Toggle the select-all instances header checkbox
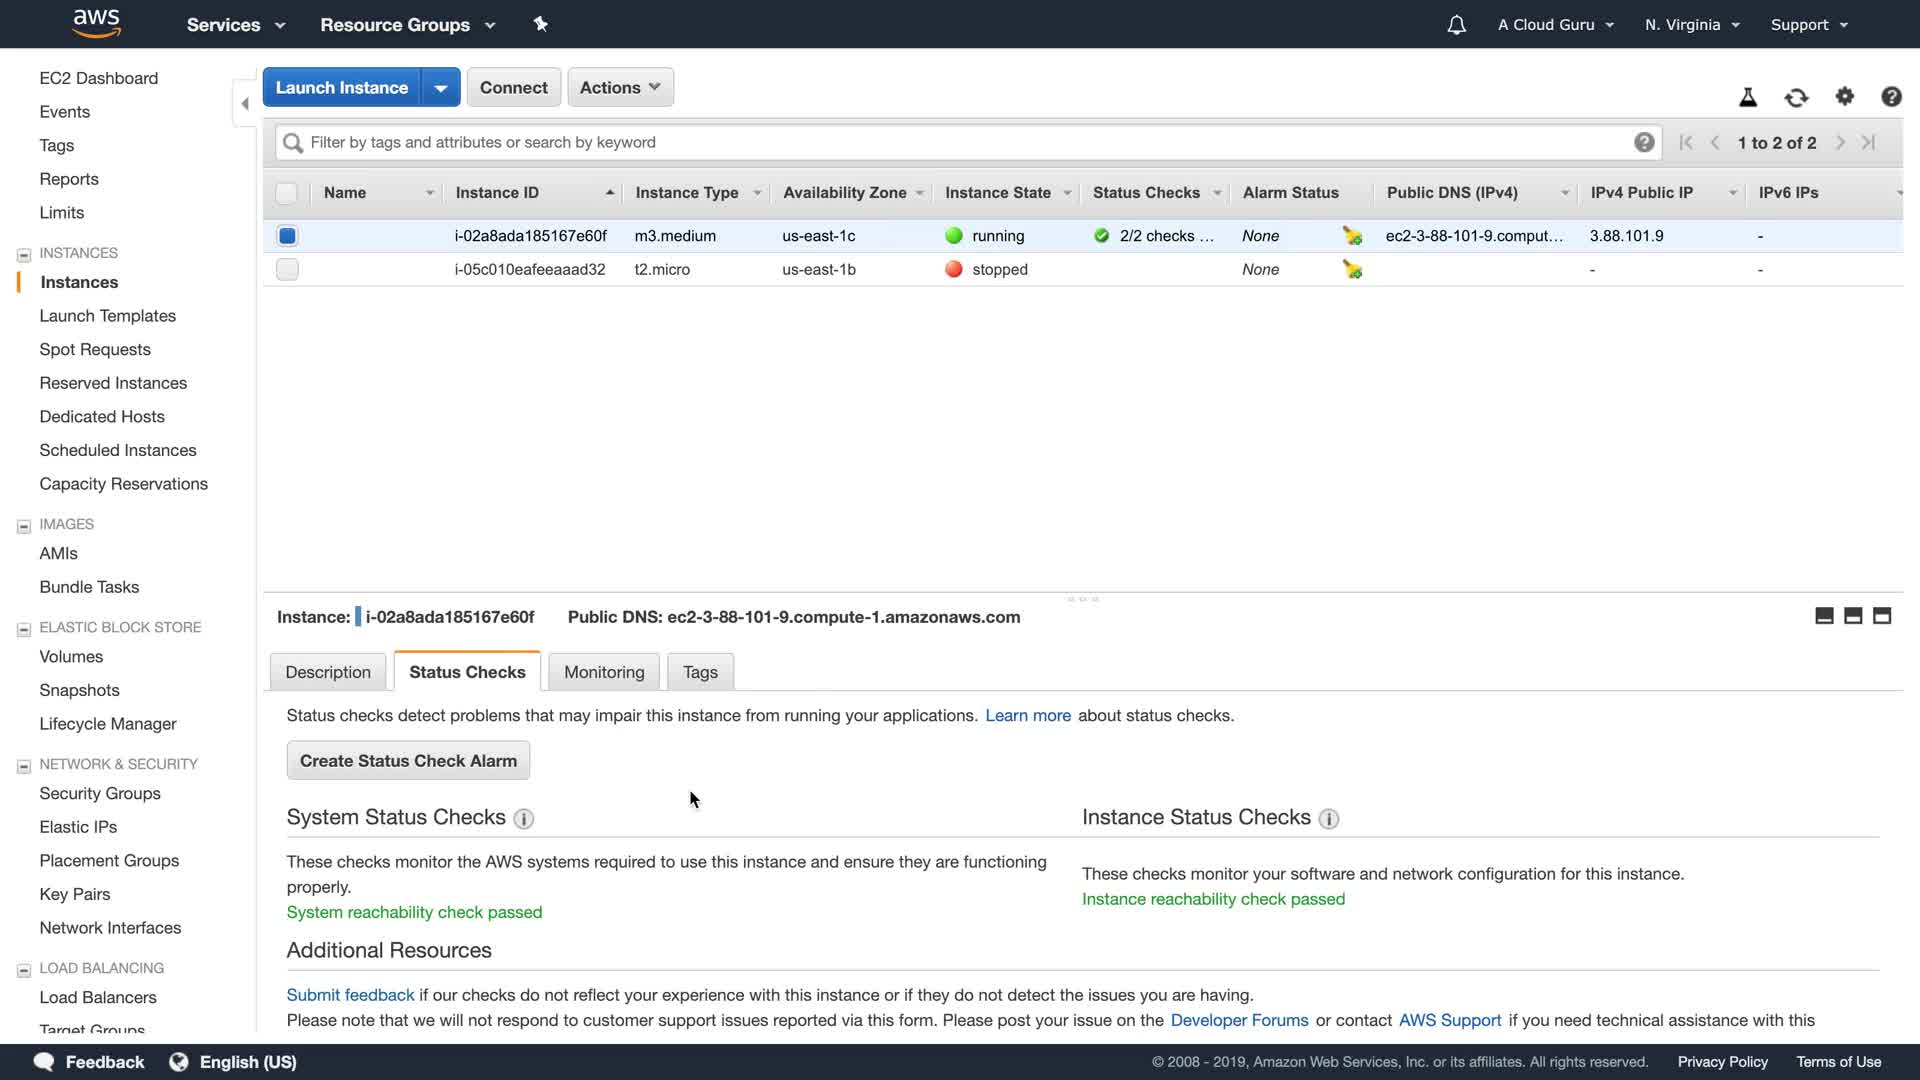 287,193
